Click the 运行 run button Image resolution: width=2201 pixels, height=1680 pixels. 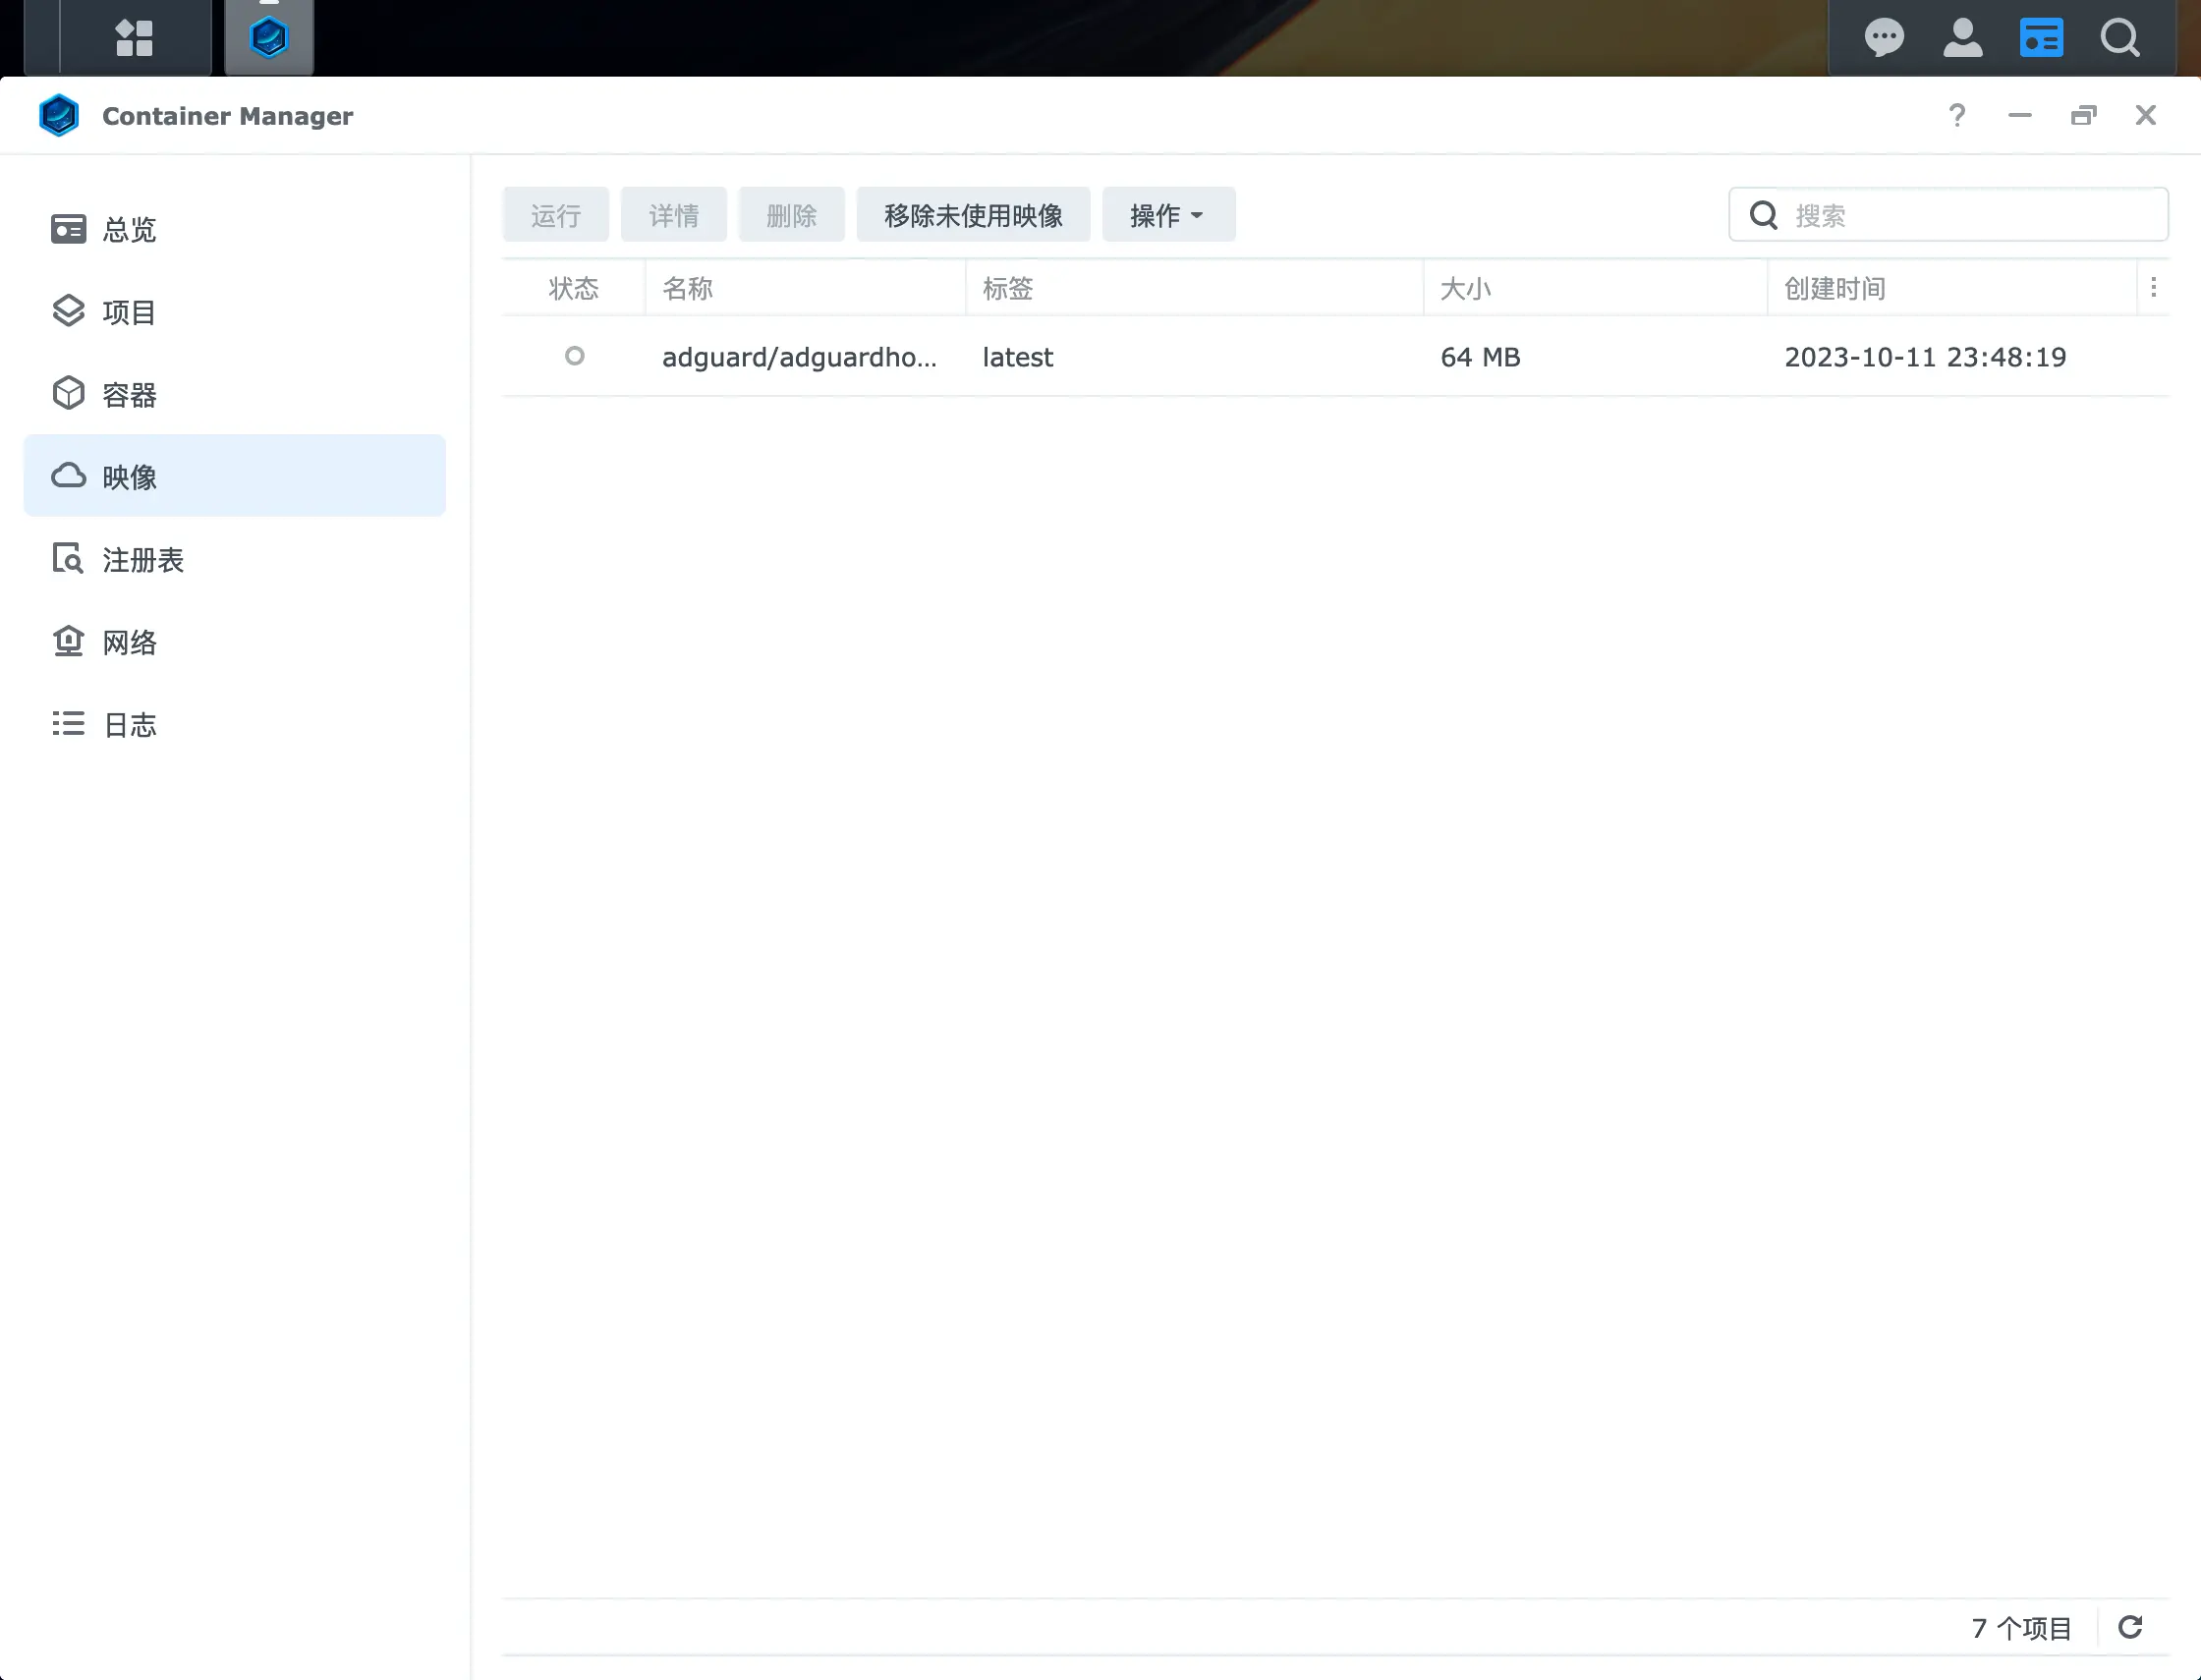click(x=556, y=214)
